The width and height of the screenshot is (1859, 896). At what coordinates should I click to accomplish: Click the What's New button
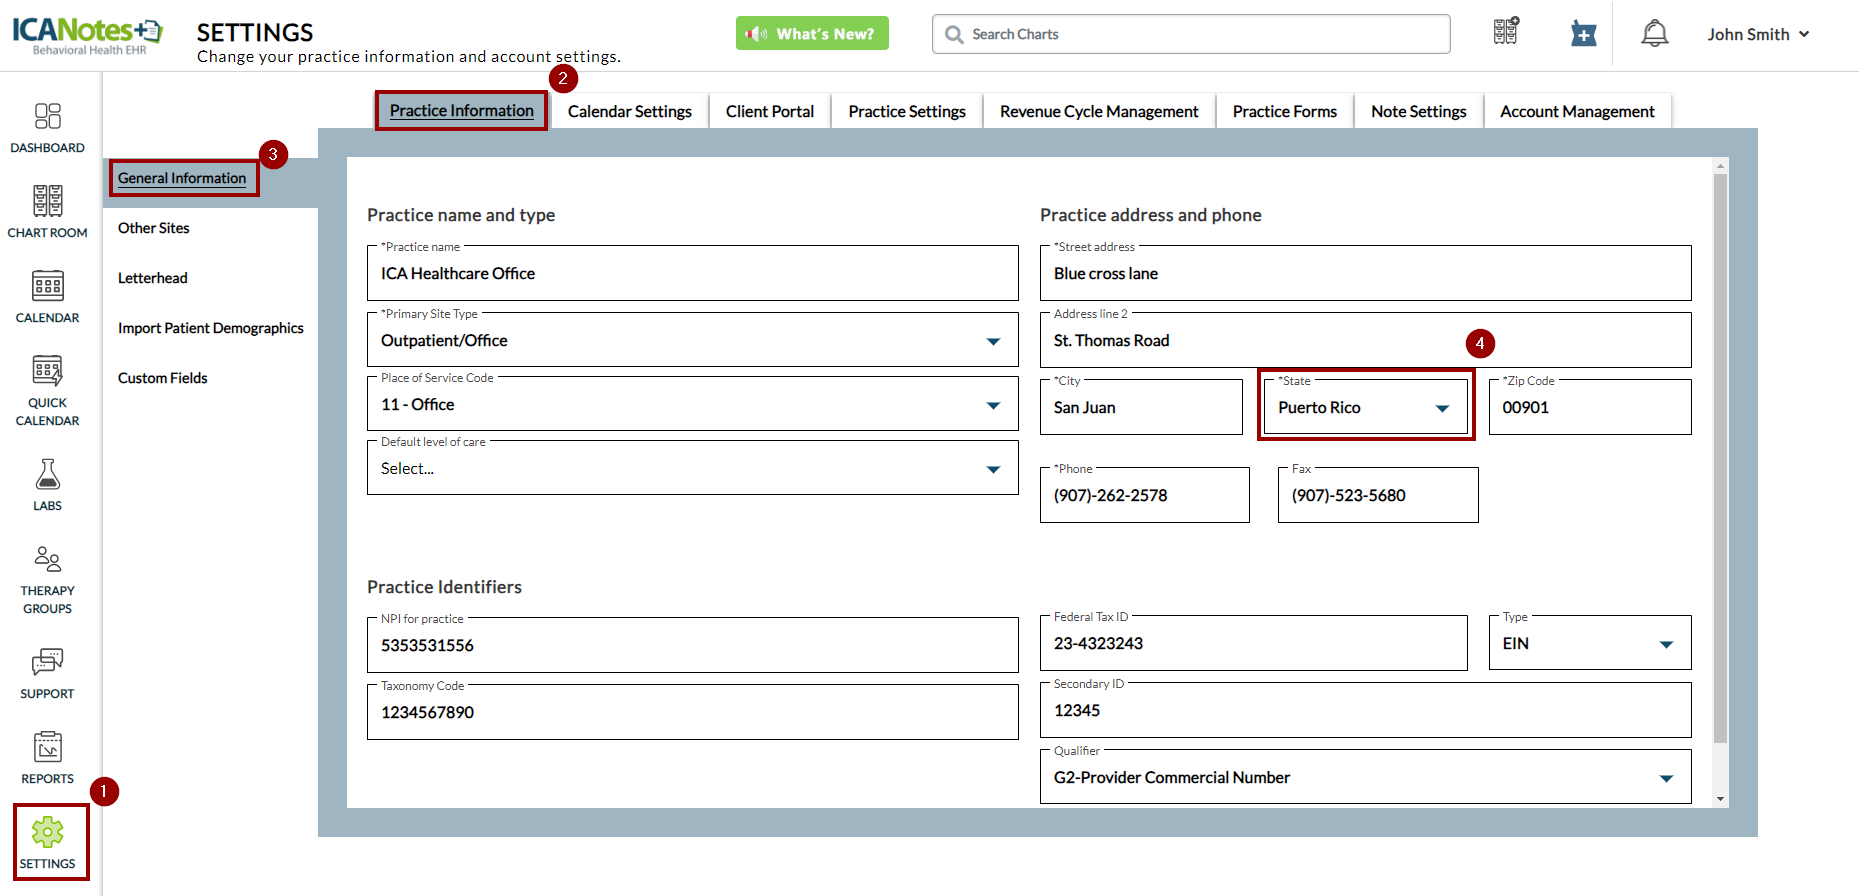click(x=812, y=34)
